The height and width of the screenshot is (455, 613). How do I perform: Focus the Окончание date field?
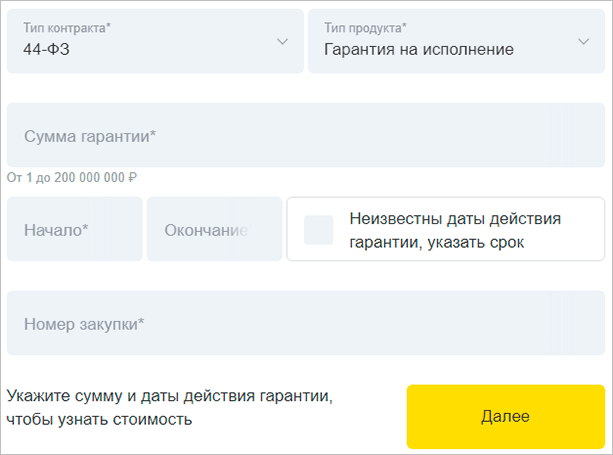tap(214, 229)
